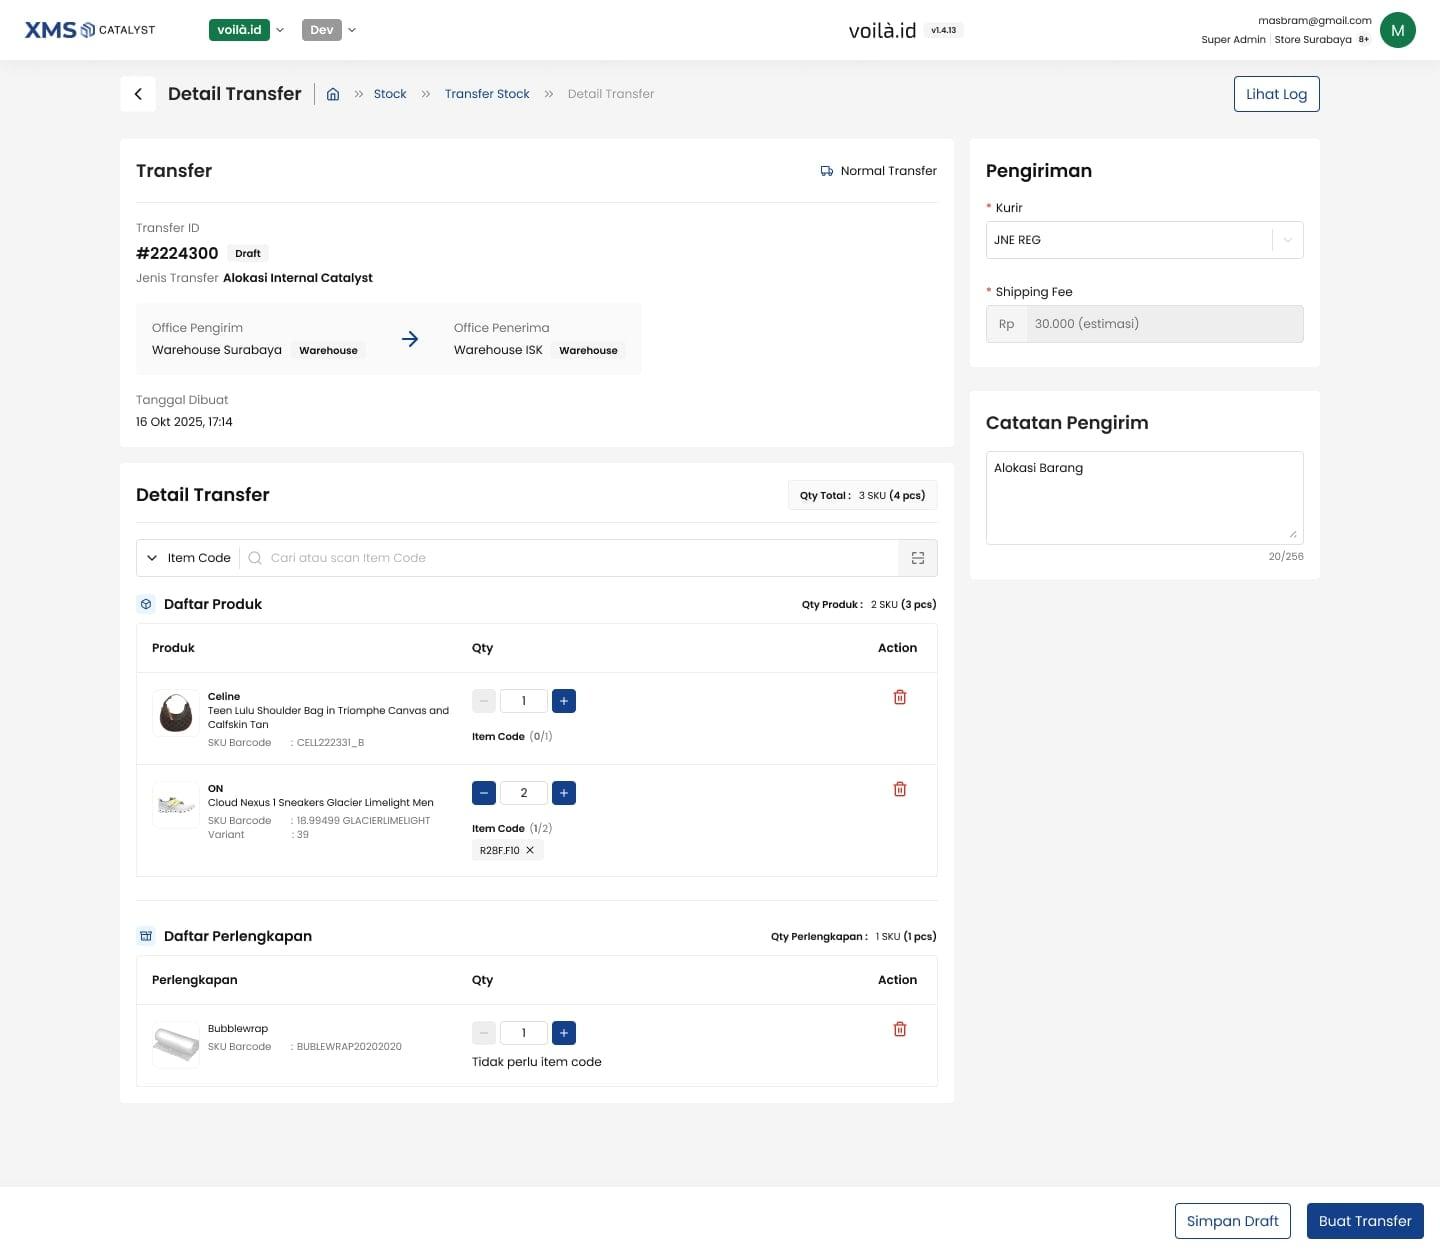Click the Catatan Pengirim notes textarea
Image resolution: width=1440 pixels, height=1255 pixels.
[x=1144, y=498]
